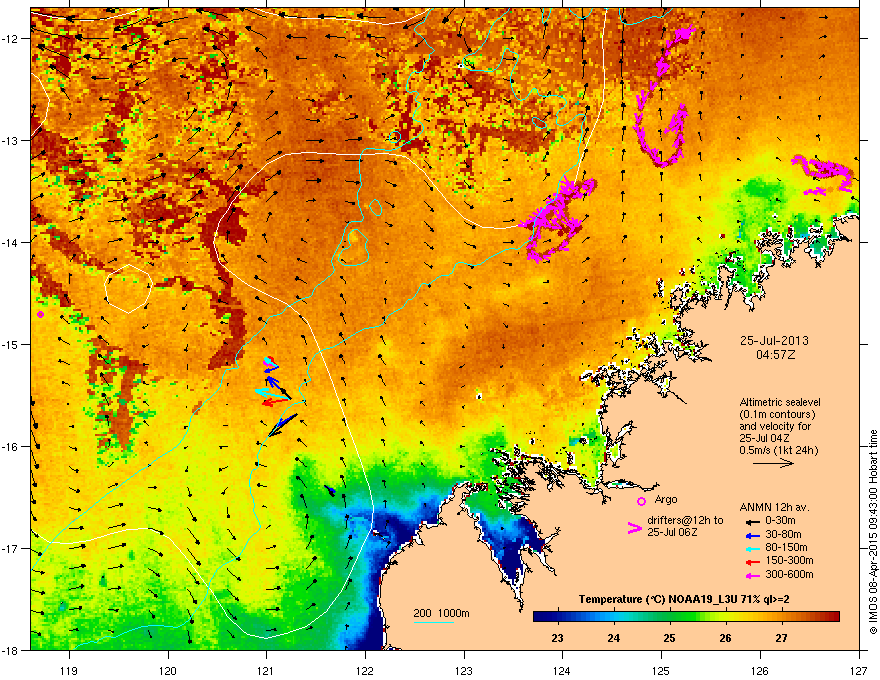Click the latitude axis label -12

[x=10, y=38]
